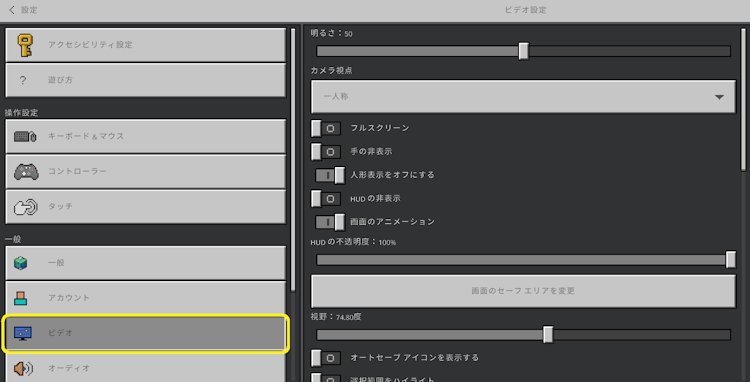Click the back arrow next to 設定
This screenshot has height=382, width=750.
pos(12,10)
